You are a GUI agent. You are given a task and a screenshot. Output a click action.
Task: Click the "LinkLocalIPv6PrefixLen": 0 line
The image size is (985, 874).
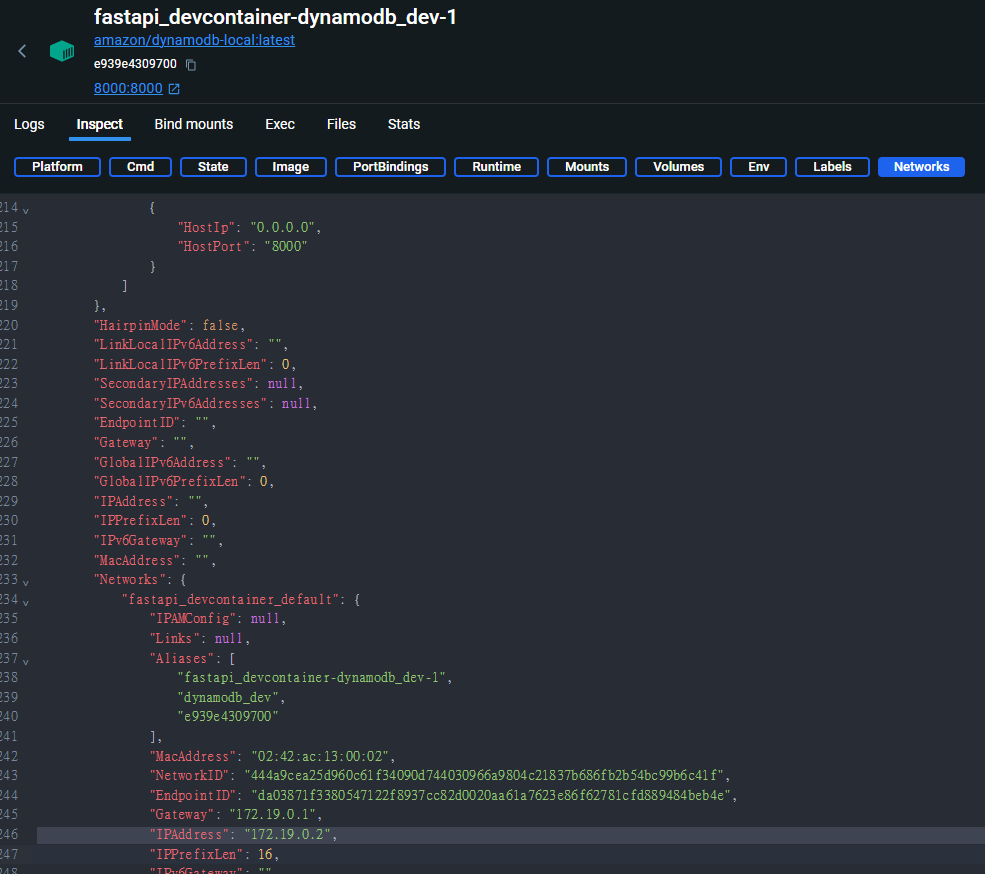tap(194, 364)
